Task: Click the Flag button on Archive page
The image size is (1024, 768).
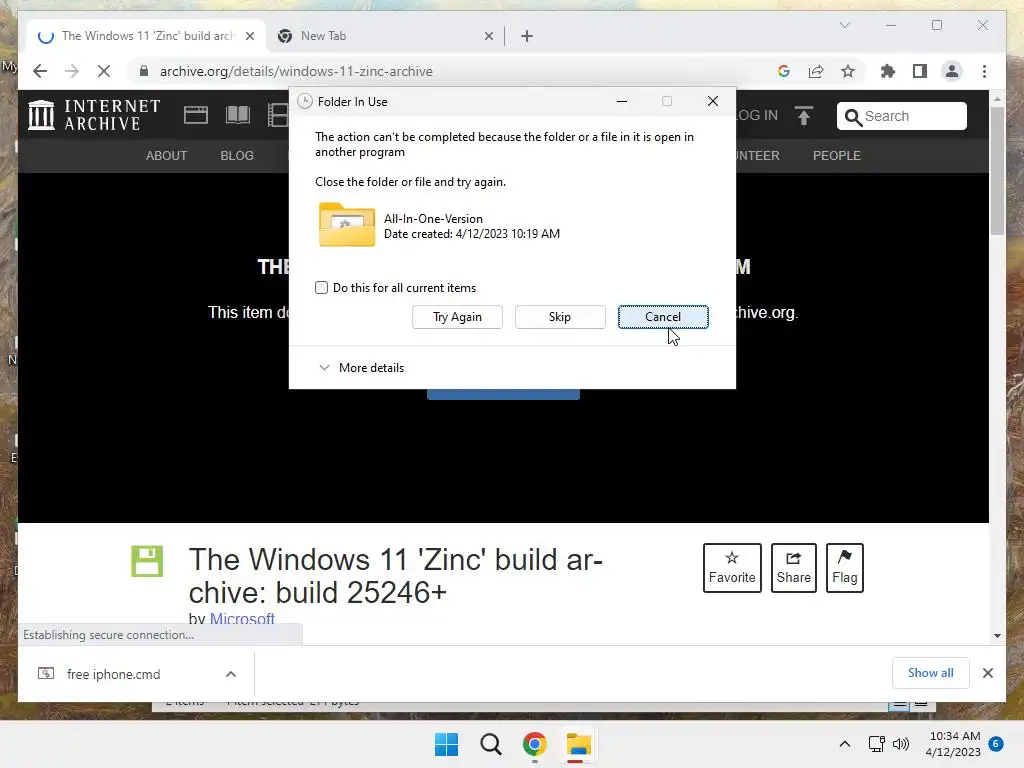Action: [844, 568]
